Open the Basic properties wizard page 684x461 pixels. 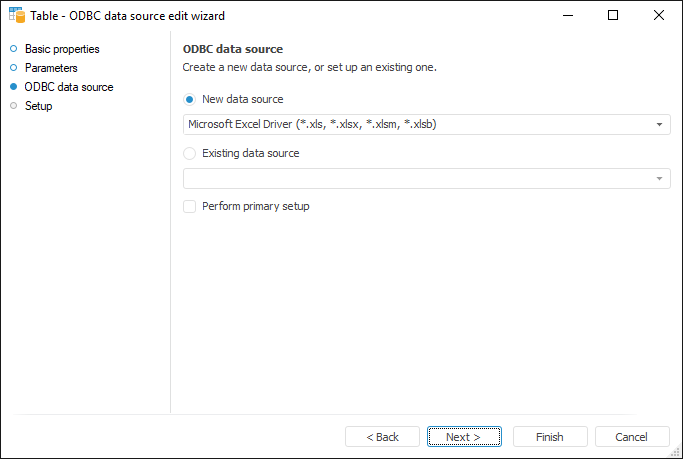(62, 49)
